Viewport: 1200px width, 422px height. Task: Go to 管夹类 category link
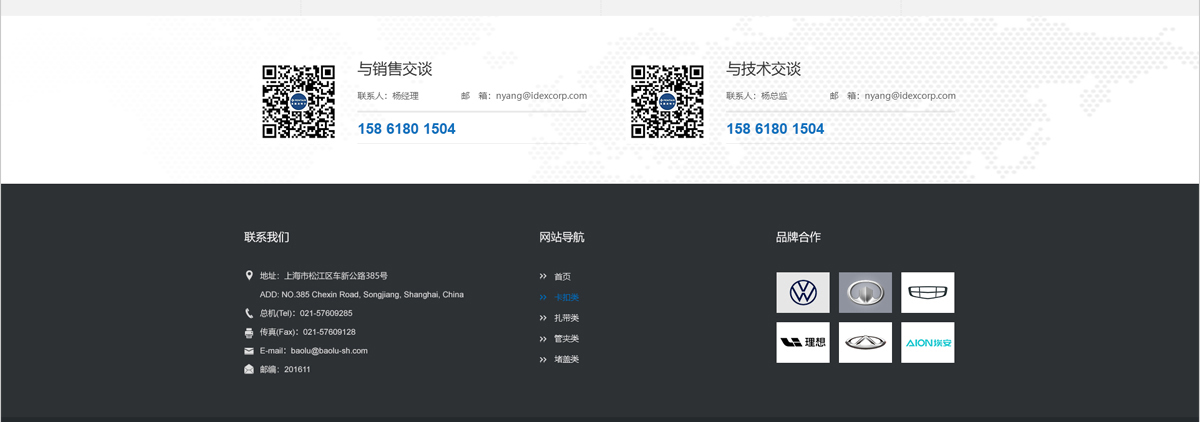point(566,339)
